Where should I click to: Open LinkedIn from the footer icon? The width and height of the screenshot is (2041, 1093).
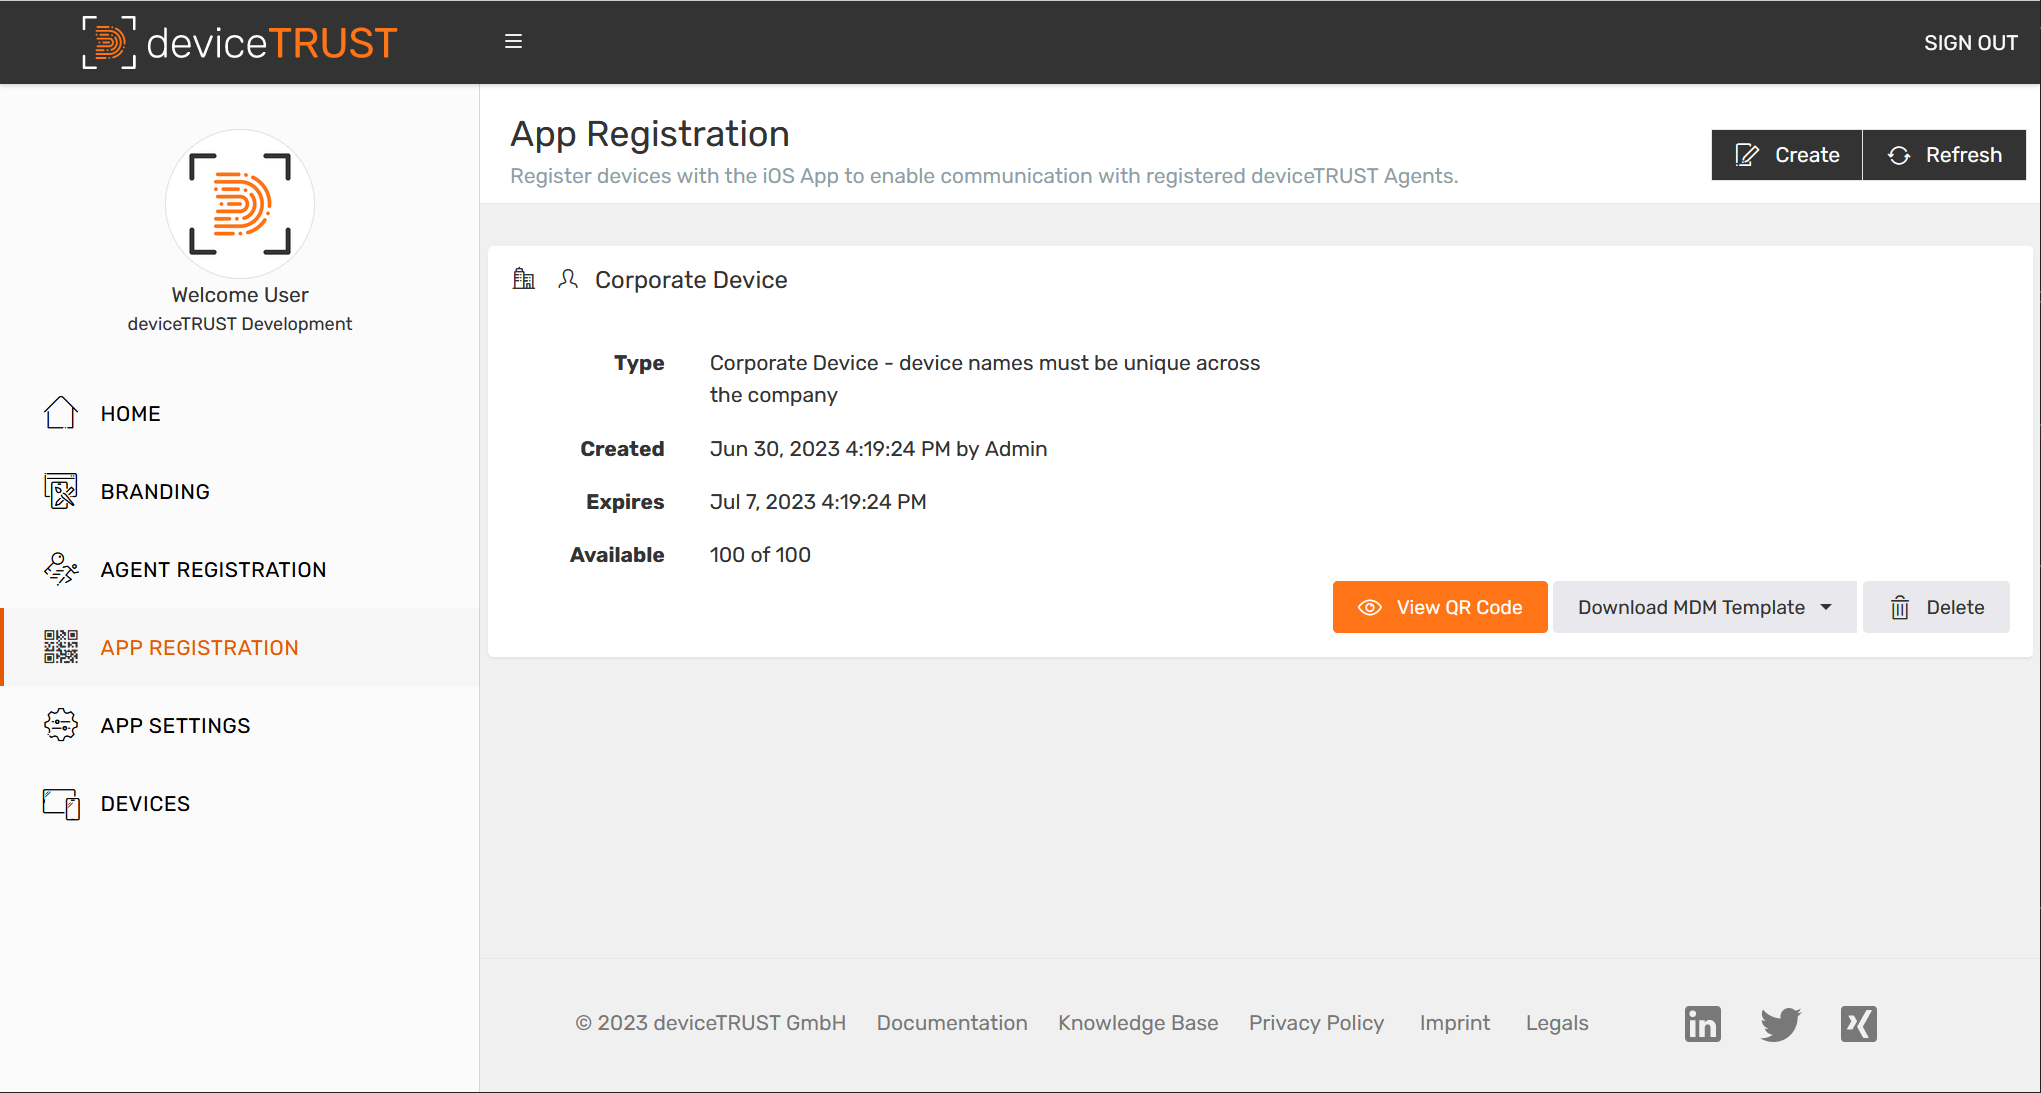tap(1702, 1023)
